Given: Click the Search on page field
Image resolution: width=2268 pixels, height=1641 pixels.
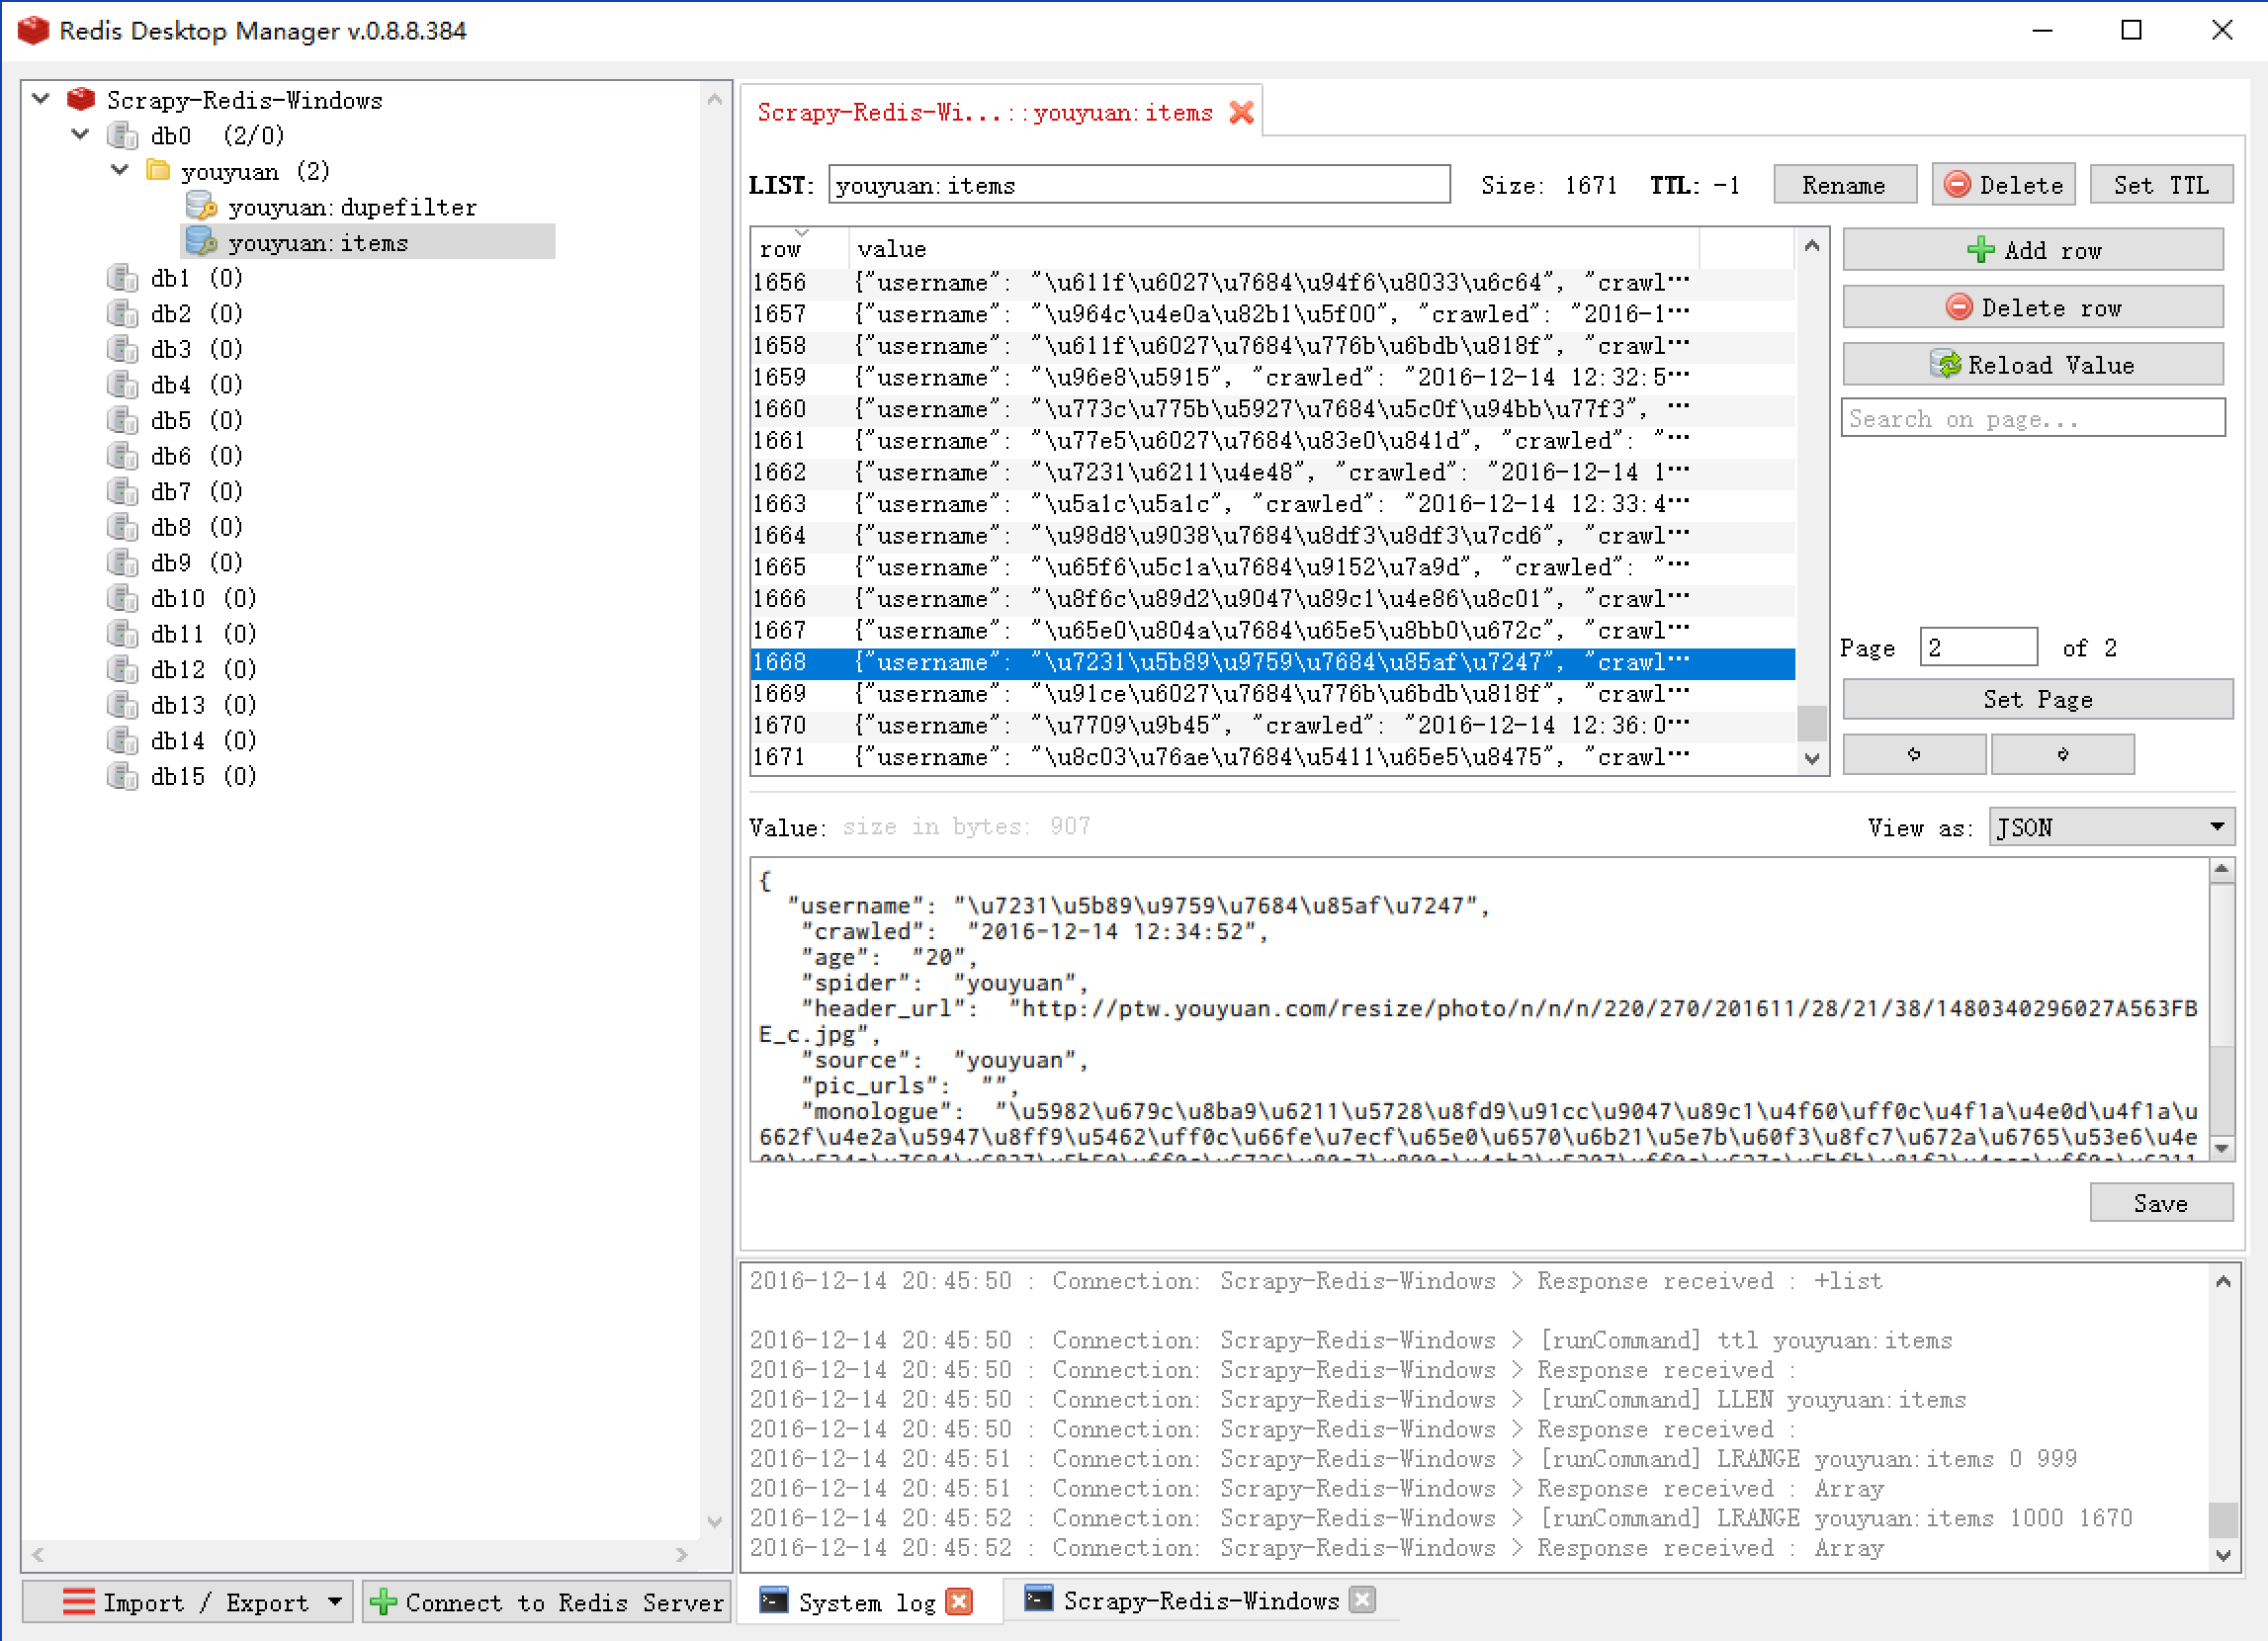Looking at the screenshot, I should [x=2032, y=418].
